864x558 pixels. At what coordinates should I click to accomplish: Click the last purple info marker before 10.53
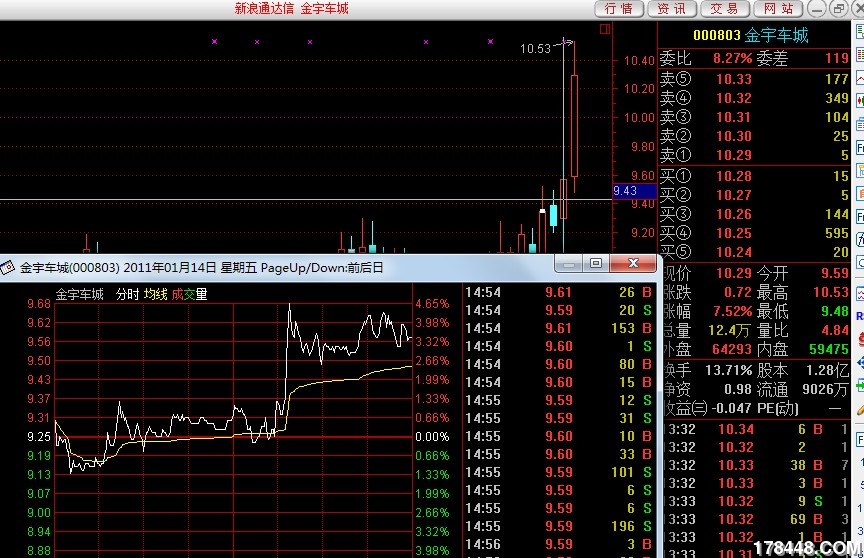(490, 41)
